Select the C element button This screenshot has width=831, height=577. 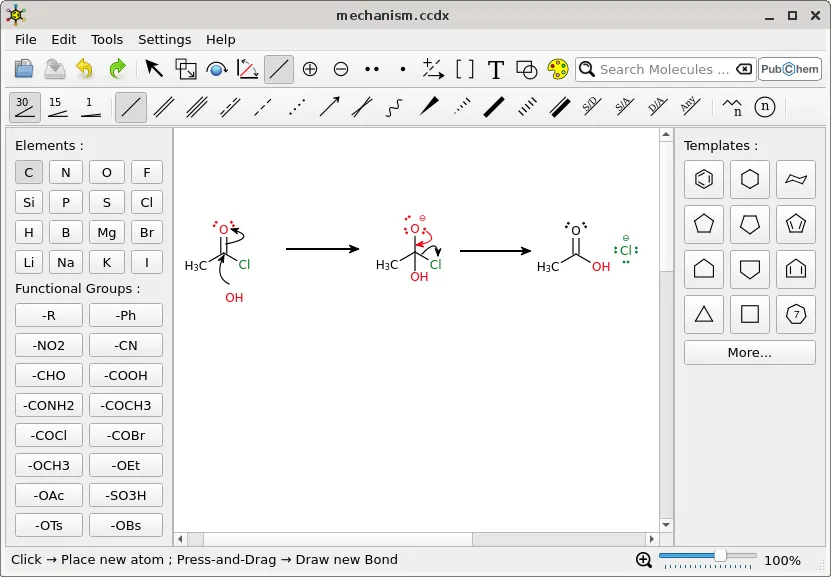[x=29, y=173]
